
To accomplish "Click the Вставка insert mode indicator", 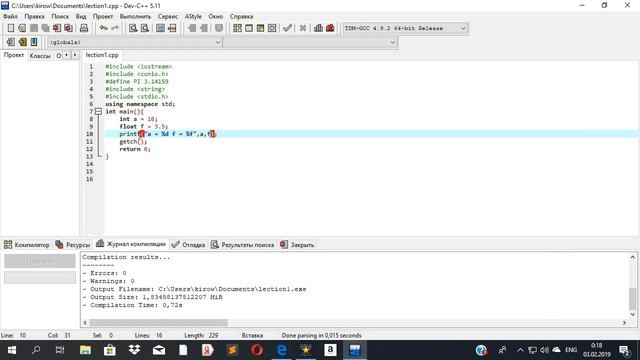I will [x=252, y=336].
